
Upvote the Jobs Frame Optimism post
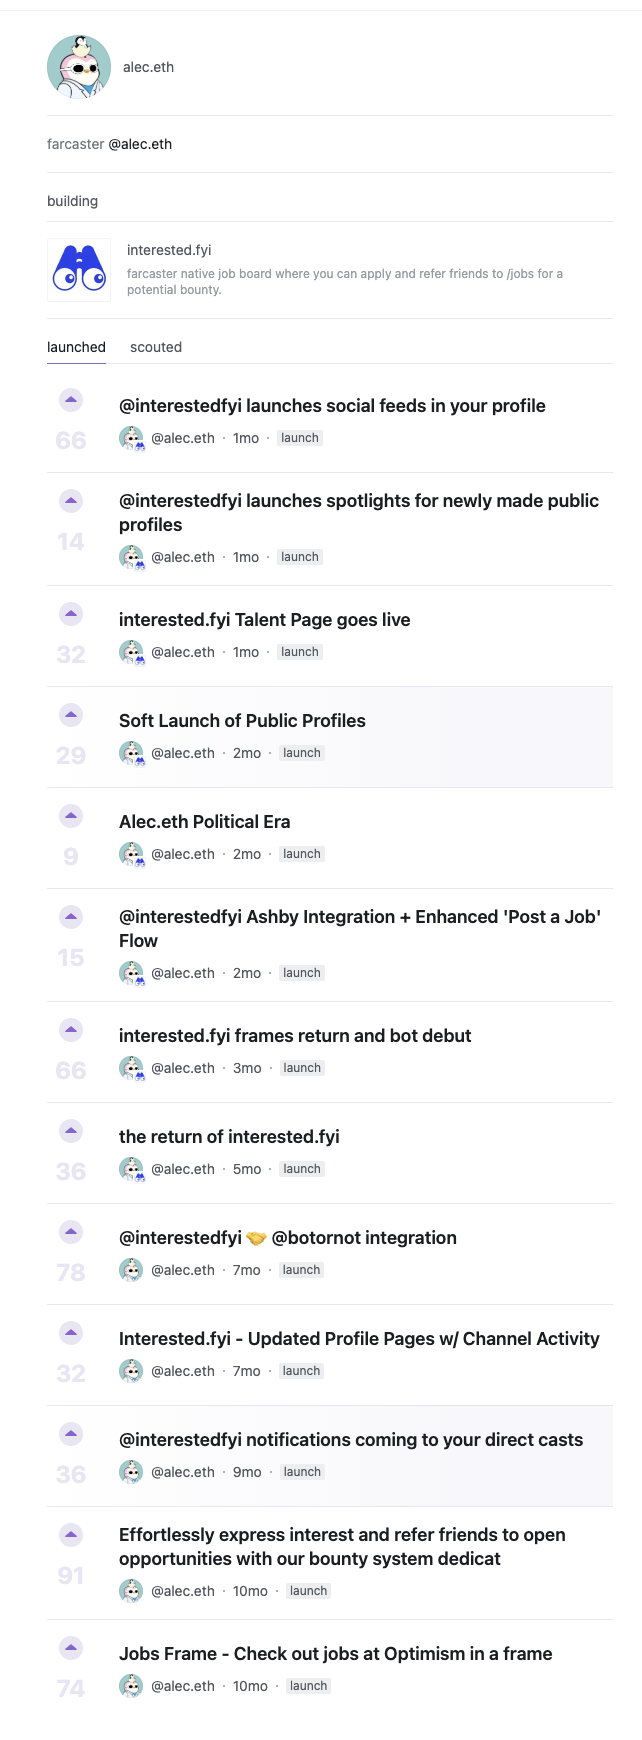pos(71,1648)
